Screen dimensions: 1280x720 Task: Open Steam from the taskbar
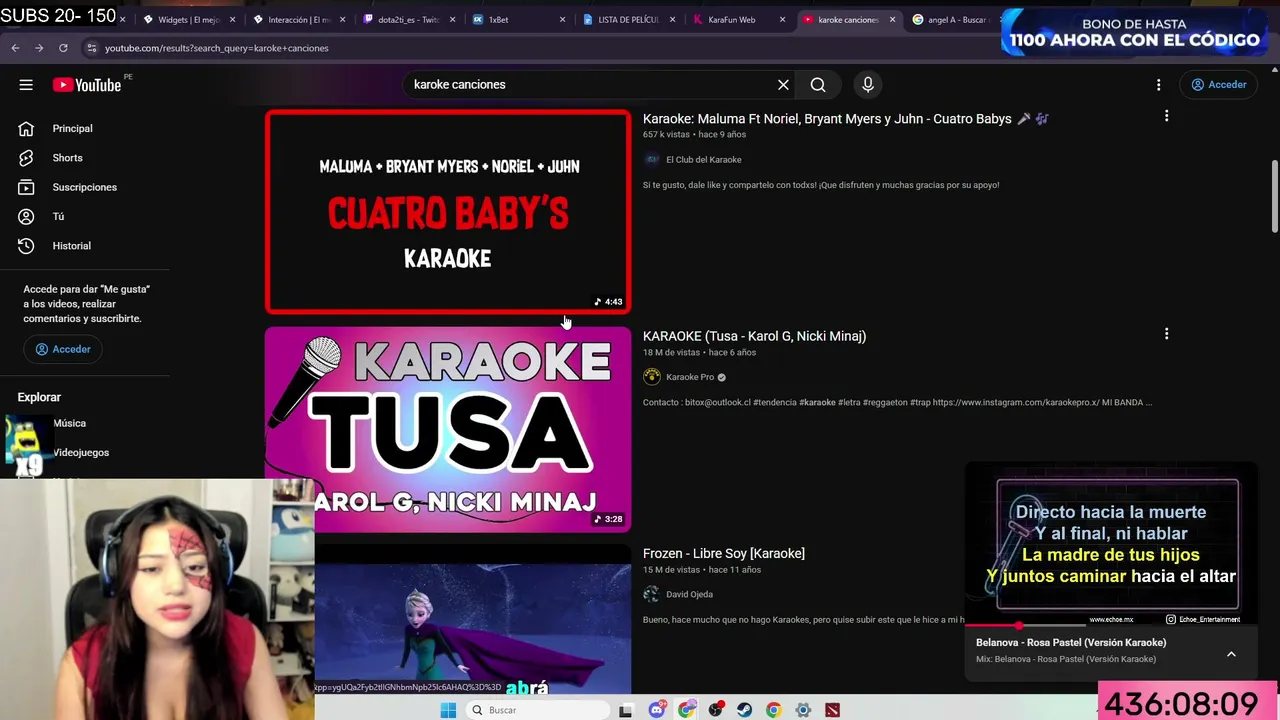pos(744,710)
